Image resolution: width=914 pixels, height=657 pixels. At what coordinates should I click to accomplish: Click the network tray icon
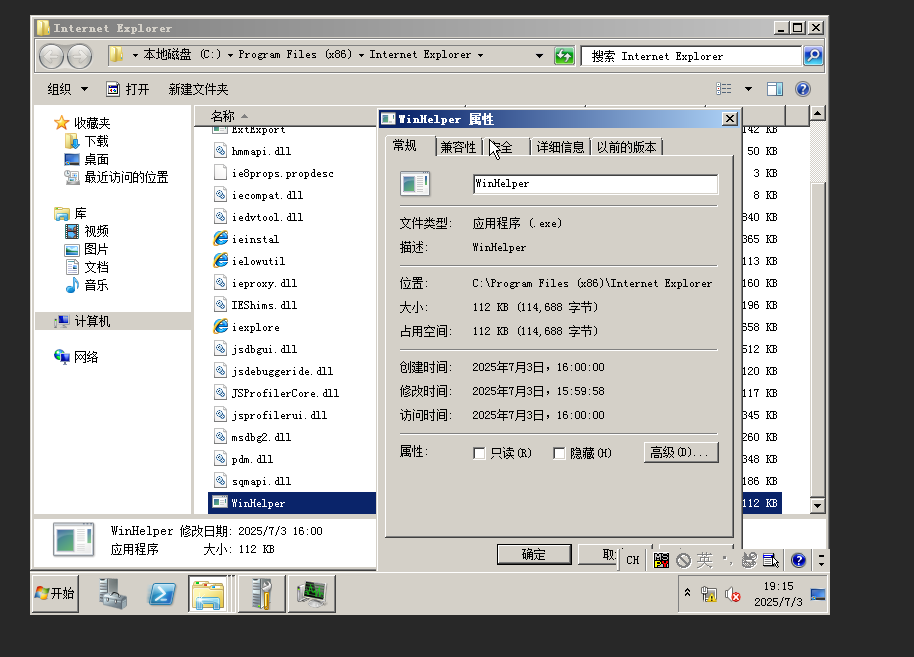click(708, 594)
